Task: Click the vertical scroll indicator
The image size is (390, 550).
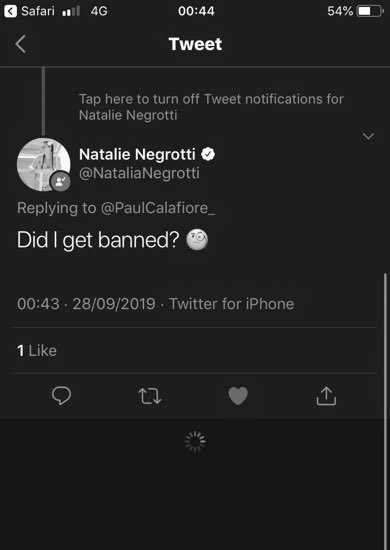Action: pyautogui.click(x=386, y=411)
